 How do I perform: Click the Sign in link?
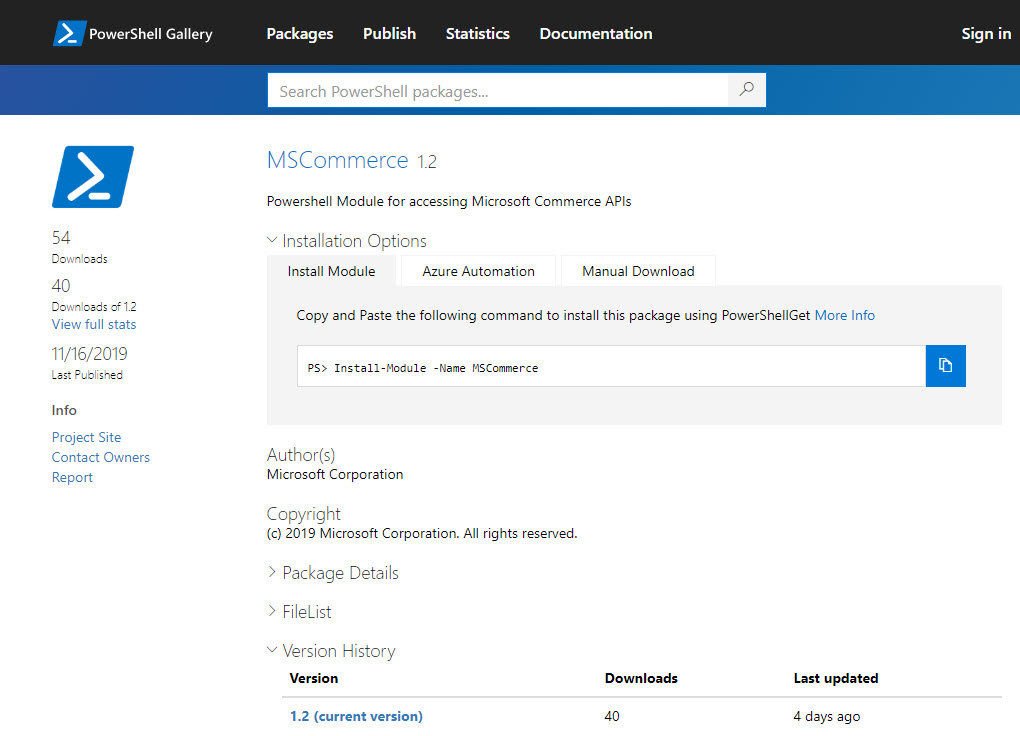[986, 34]
